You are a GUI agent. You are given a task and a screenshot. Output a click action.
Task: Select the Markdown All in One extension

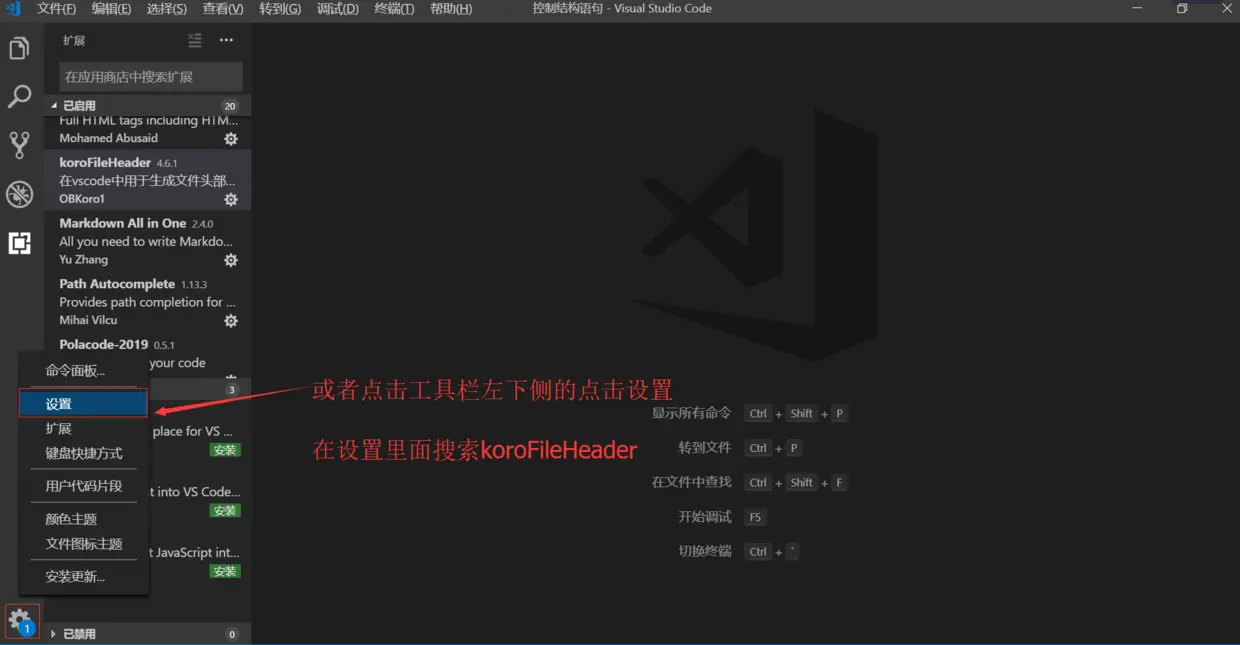[147, 241]
